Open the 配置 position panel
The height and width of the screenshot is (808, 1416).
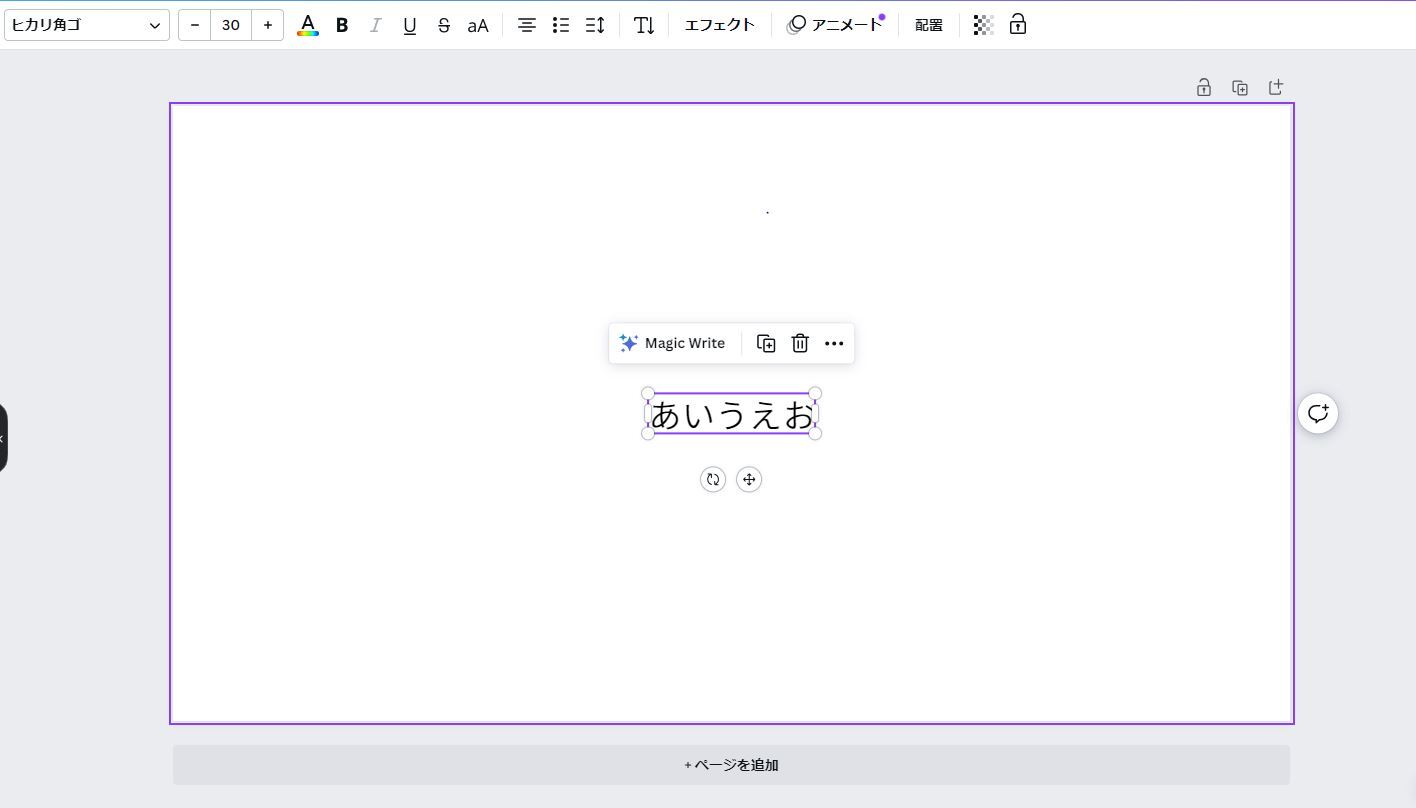coord(929,25)
